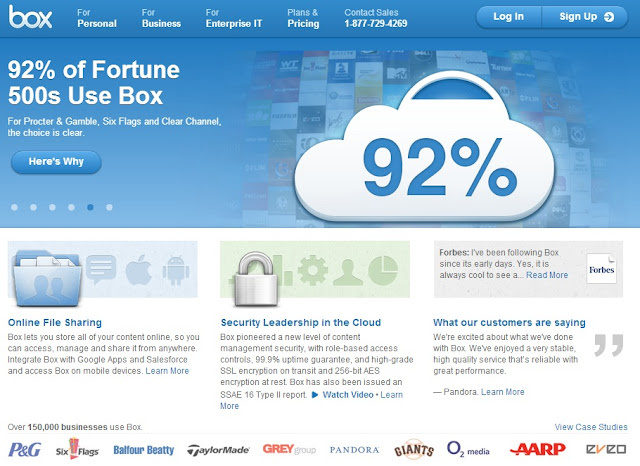Select the second carousel dot
The image size is (640, 466).
(33, 207)
